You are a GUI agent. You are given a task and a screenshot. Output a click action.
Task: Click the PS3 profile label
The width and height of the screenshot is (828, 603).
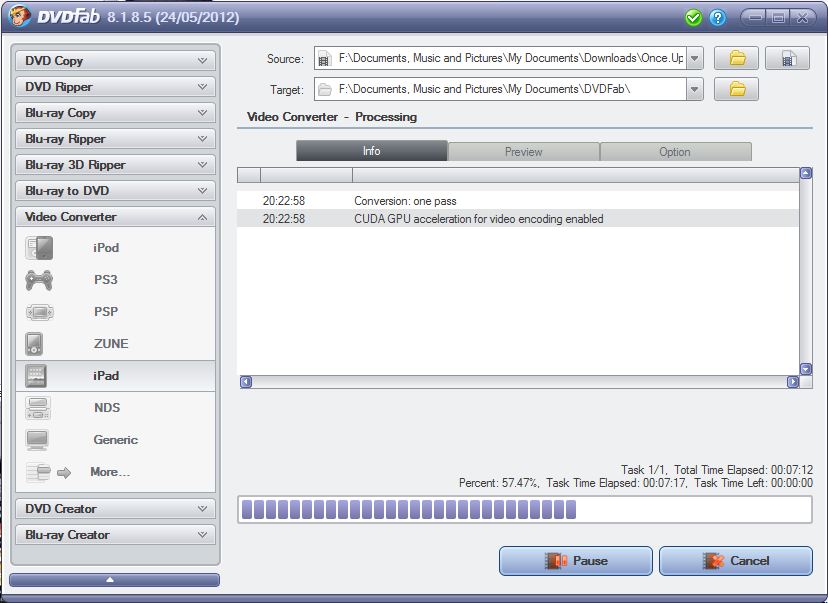(x=106, y=280)
